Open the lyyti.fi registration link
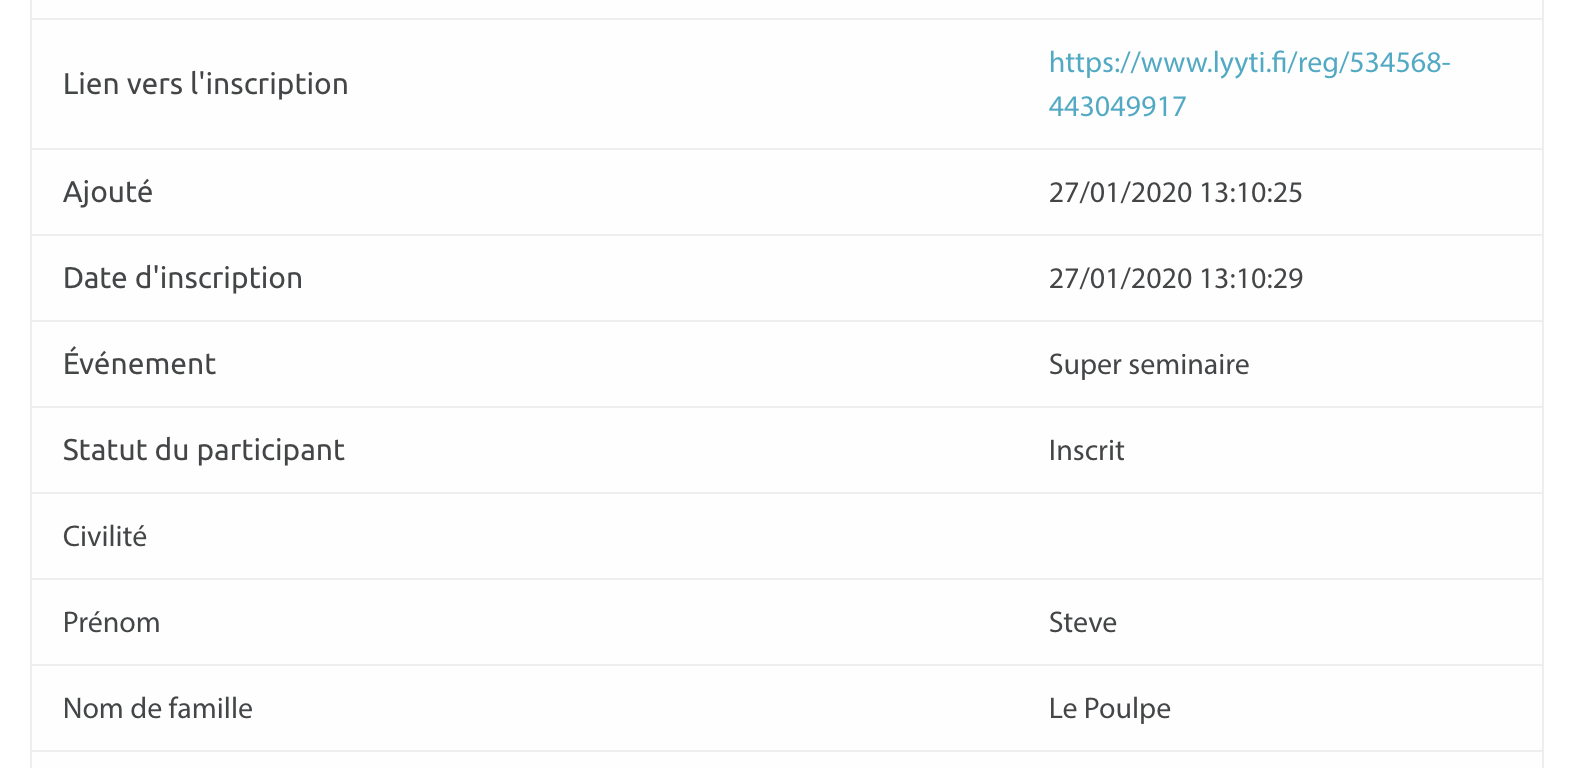 coord(1248,63)
